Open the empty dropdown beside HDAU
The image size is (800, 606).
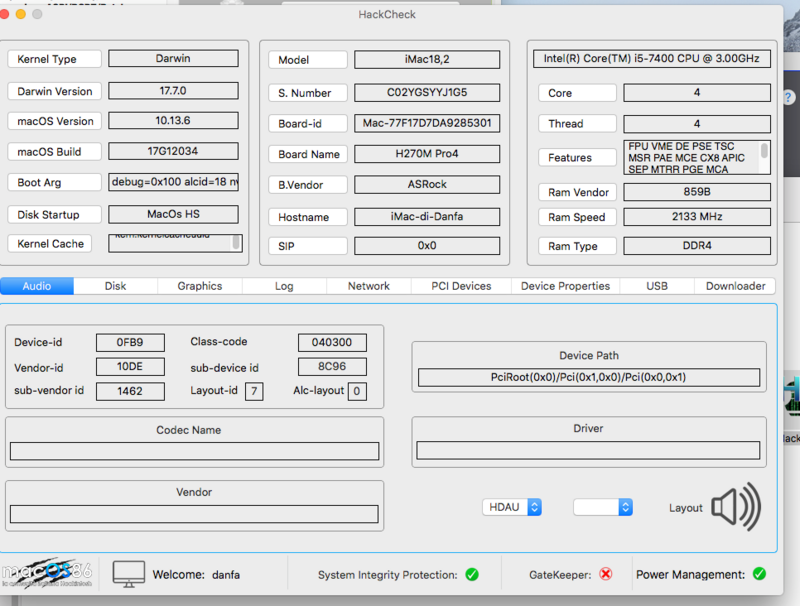pyautogui.click(x=603, y=507)
